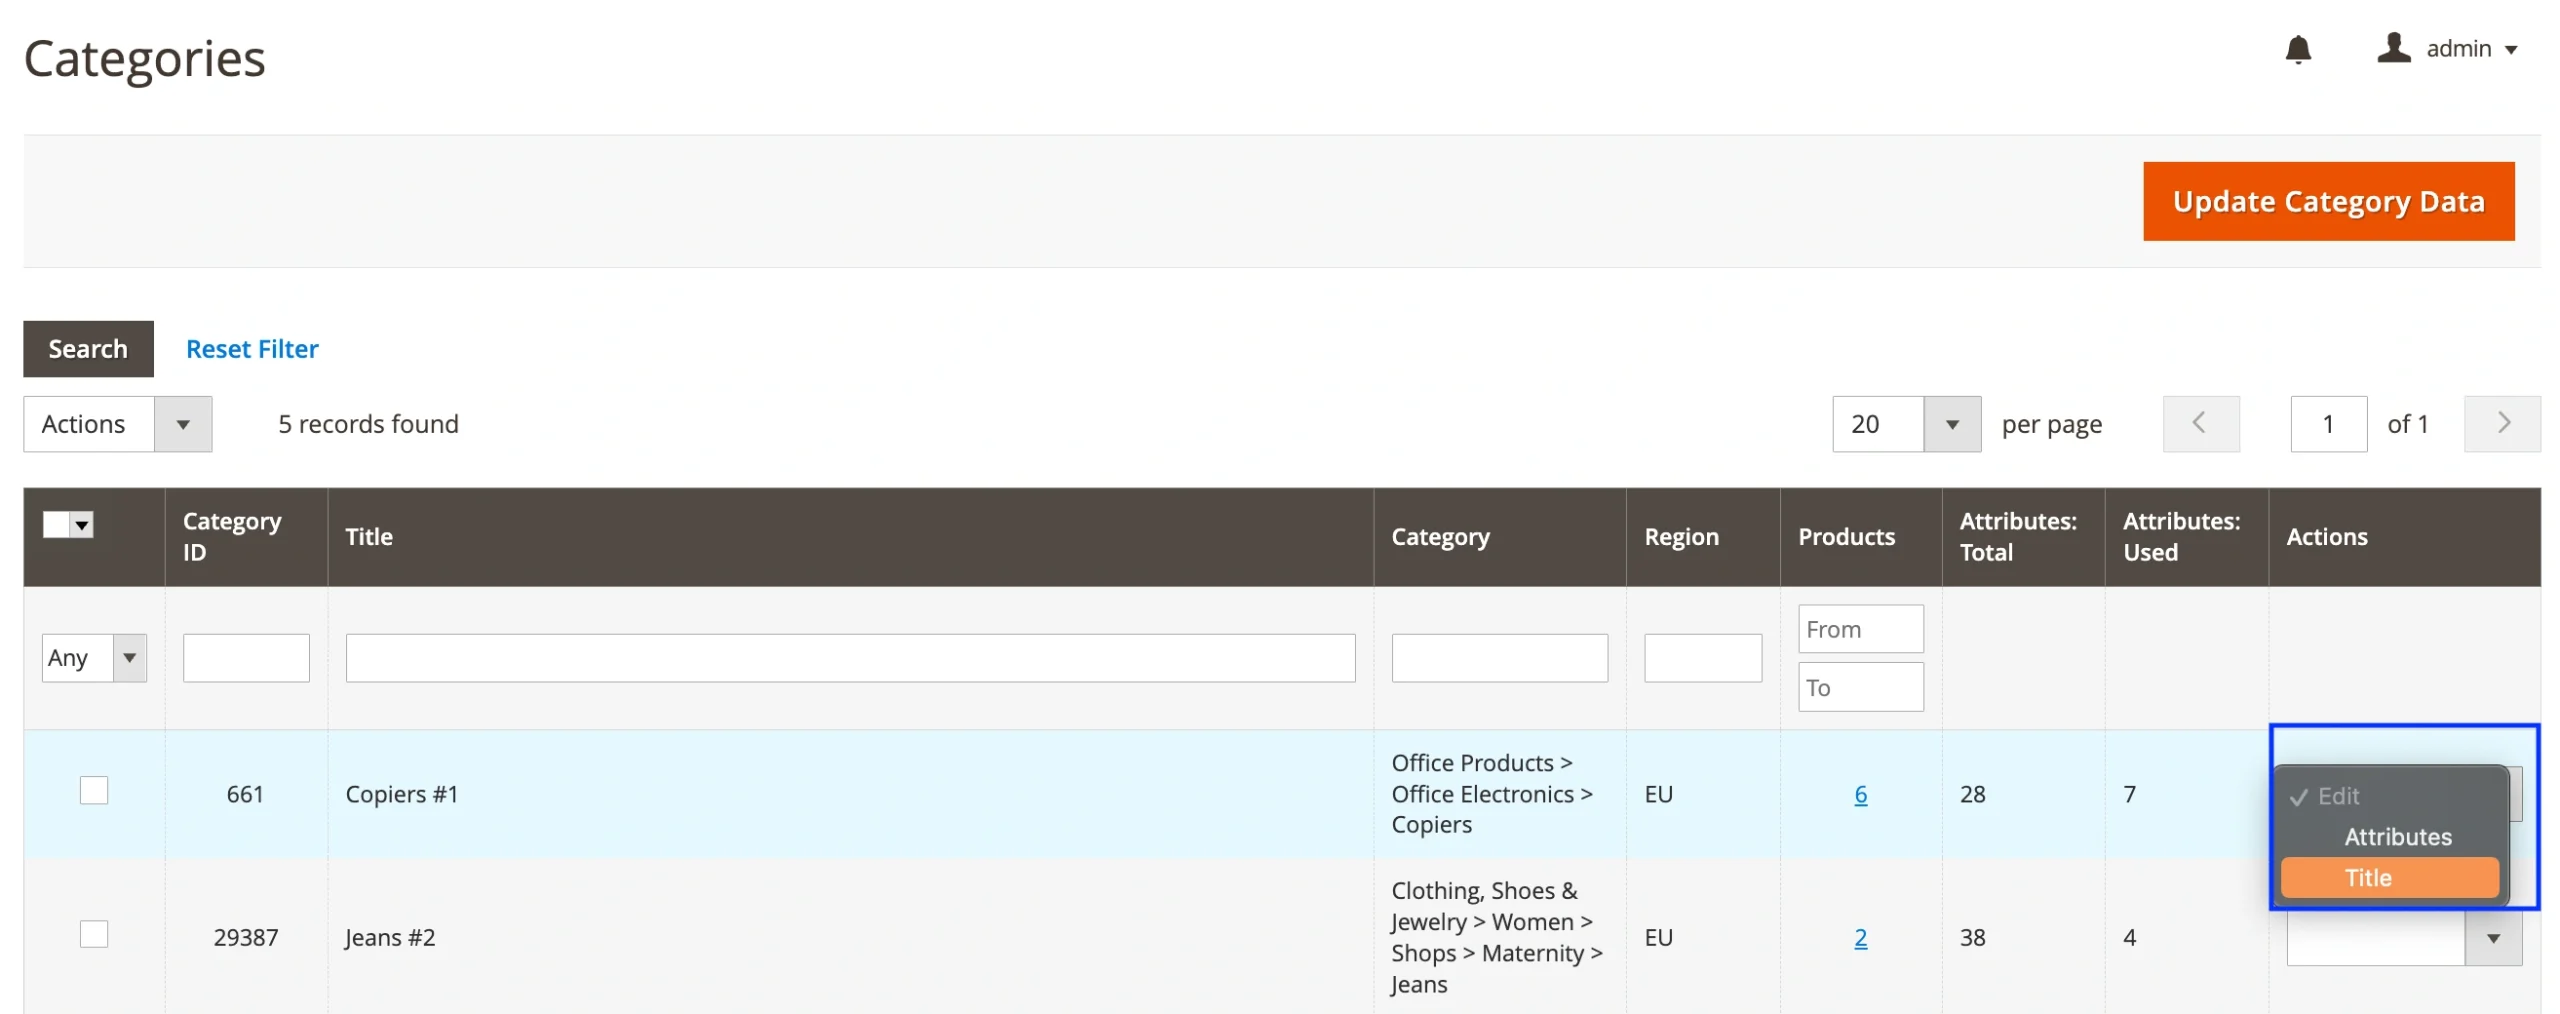Open the Any filter dropdown
Screen dimensions: 2560x1014
(129, 657)
